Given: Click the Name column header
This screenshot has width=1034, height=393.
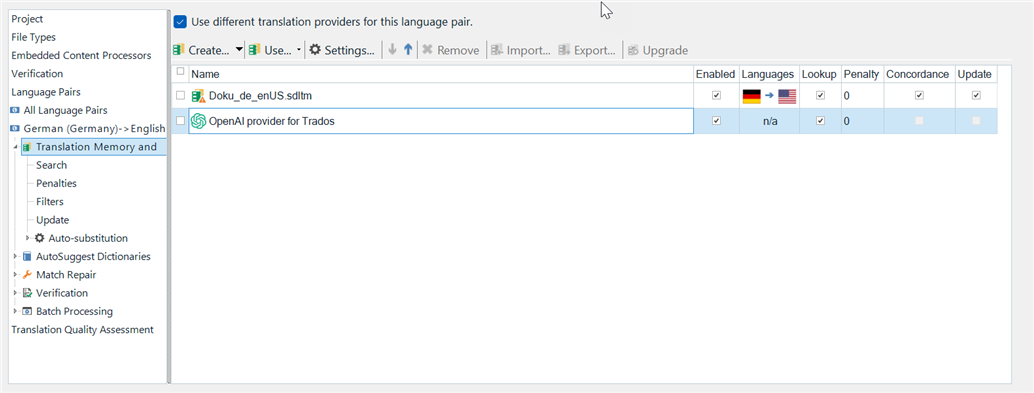Looking at the screenshot, I should click(x=441, y=74).
